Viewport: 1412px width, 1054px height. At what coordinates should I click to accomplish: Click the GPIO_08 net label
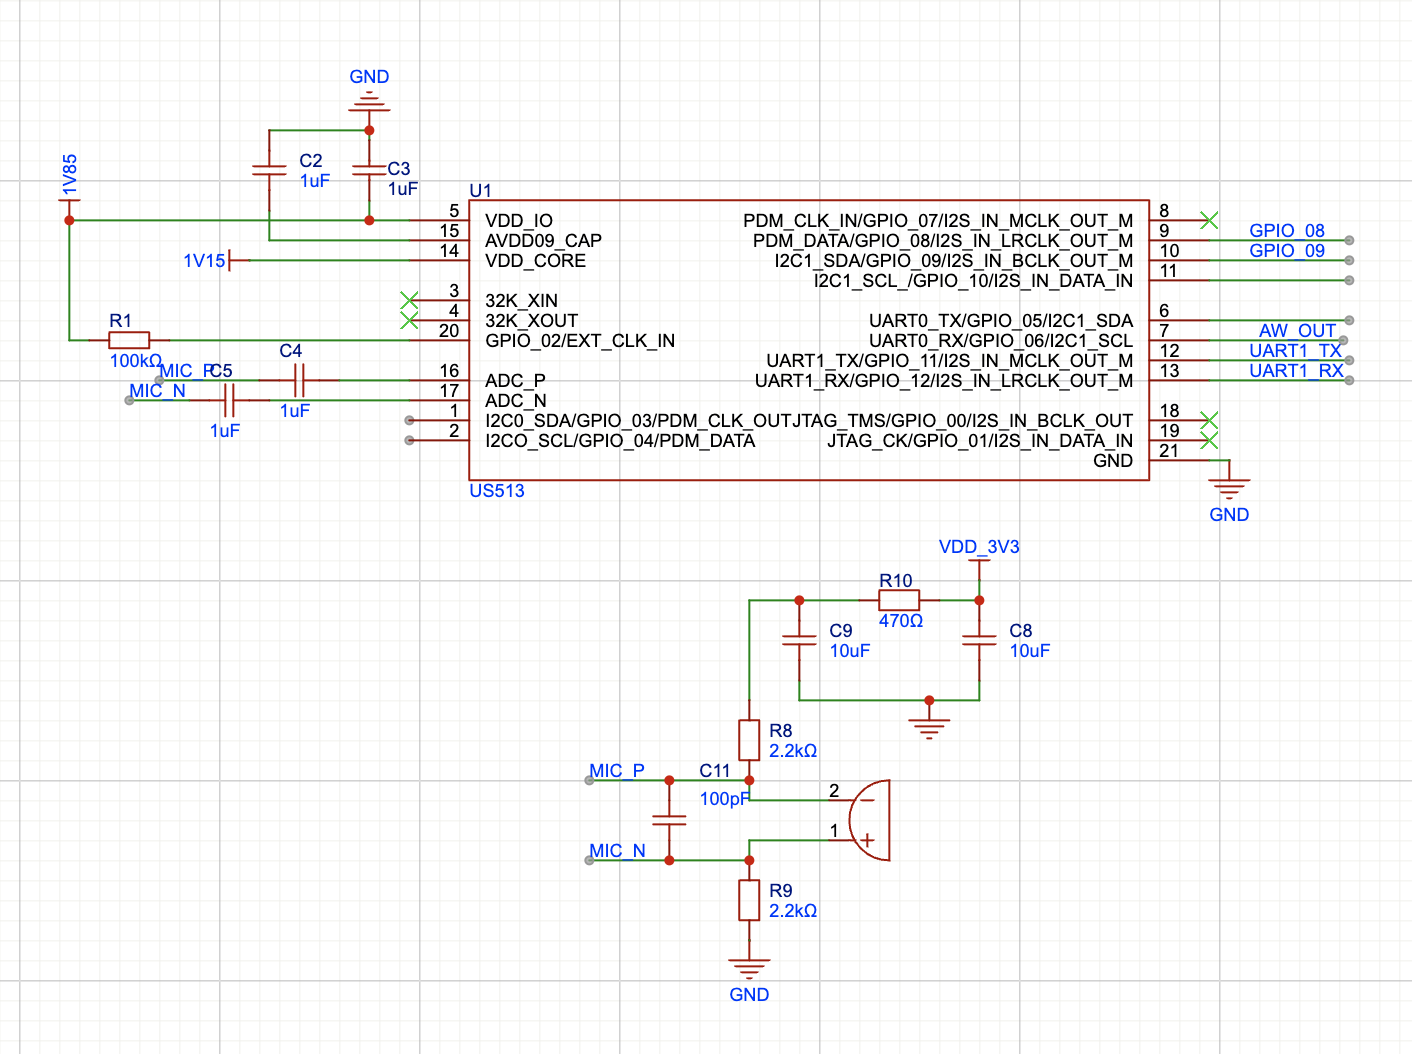tap(1286, 231)
